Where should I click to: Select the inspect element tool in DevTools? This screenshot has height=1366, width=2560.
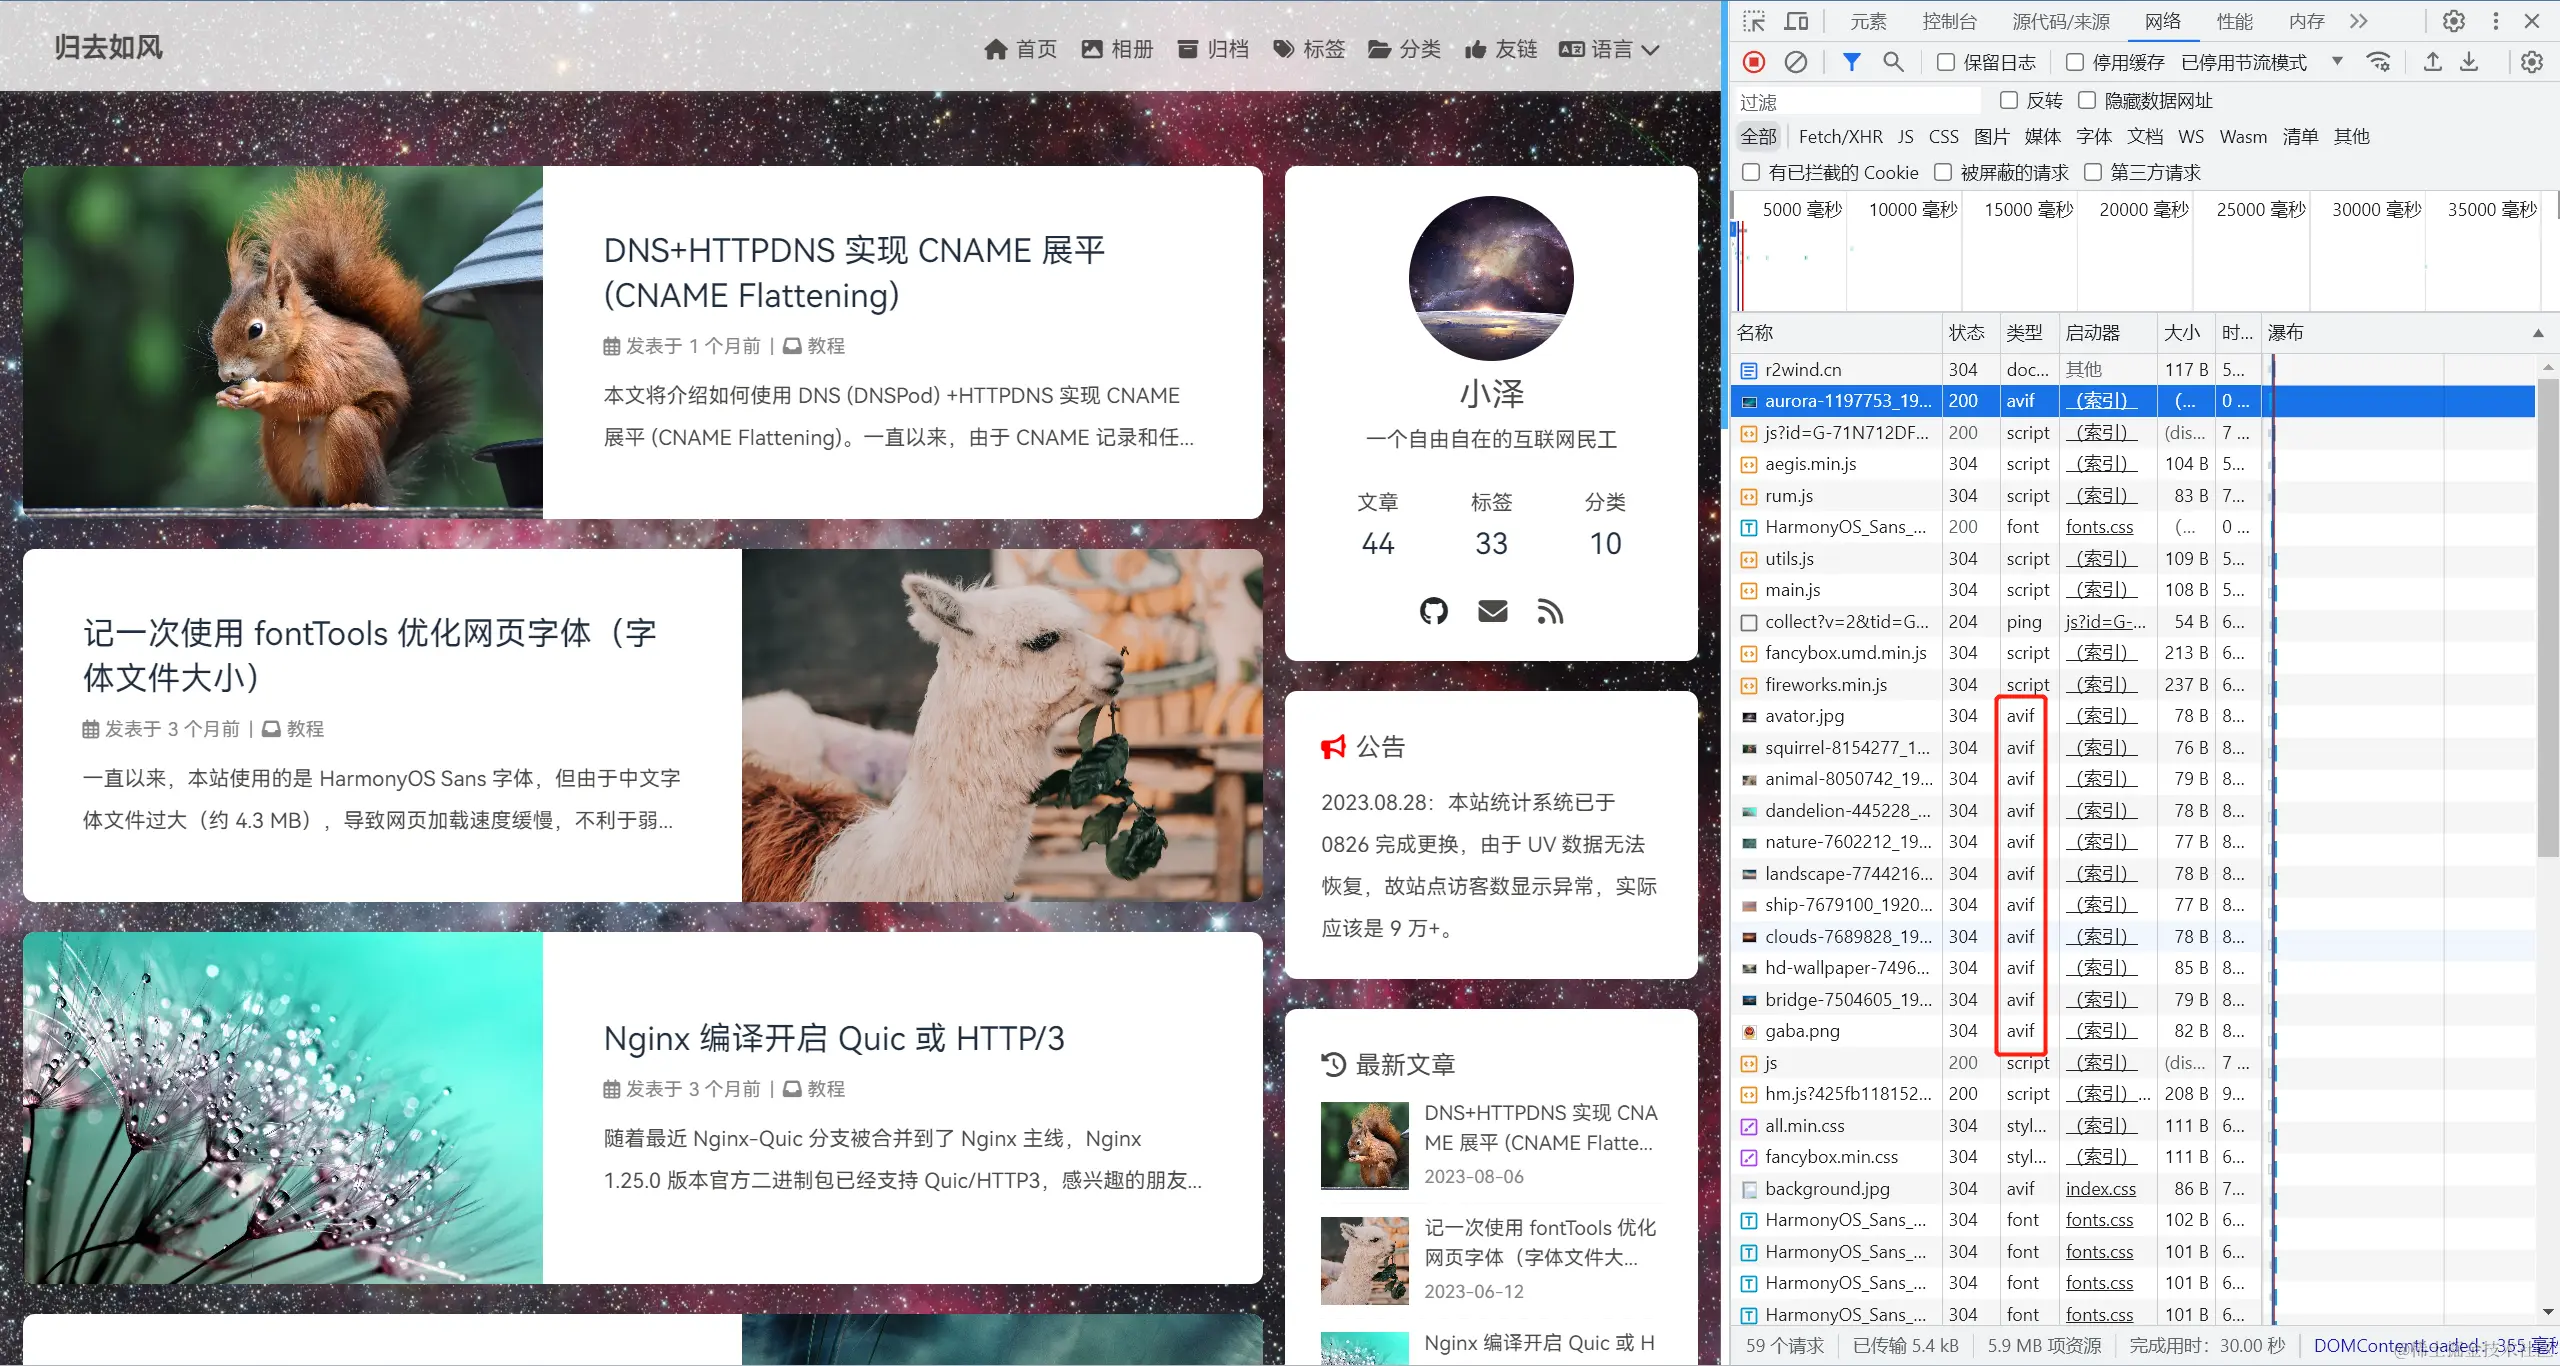1753,20
